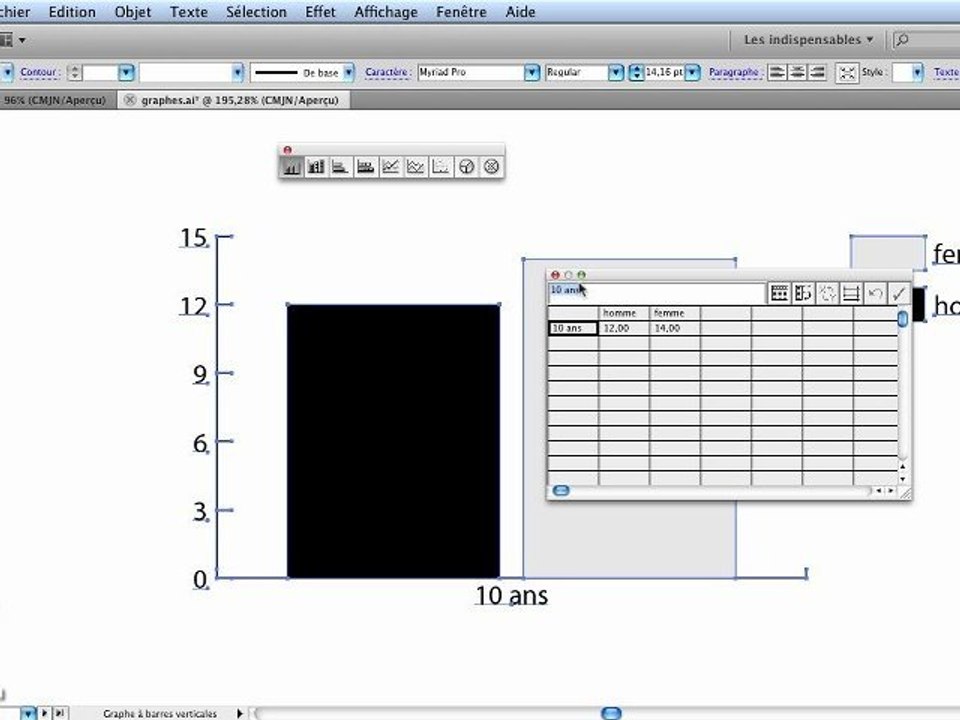Select the Radar Graph tool

pos(491,167)
